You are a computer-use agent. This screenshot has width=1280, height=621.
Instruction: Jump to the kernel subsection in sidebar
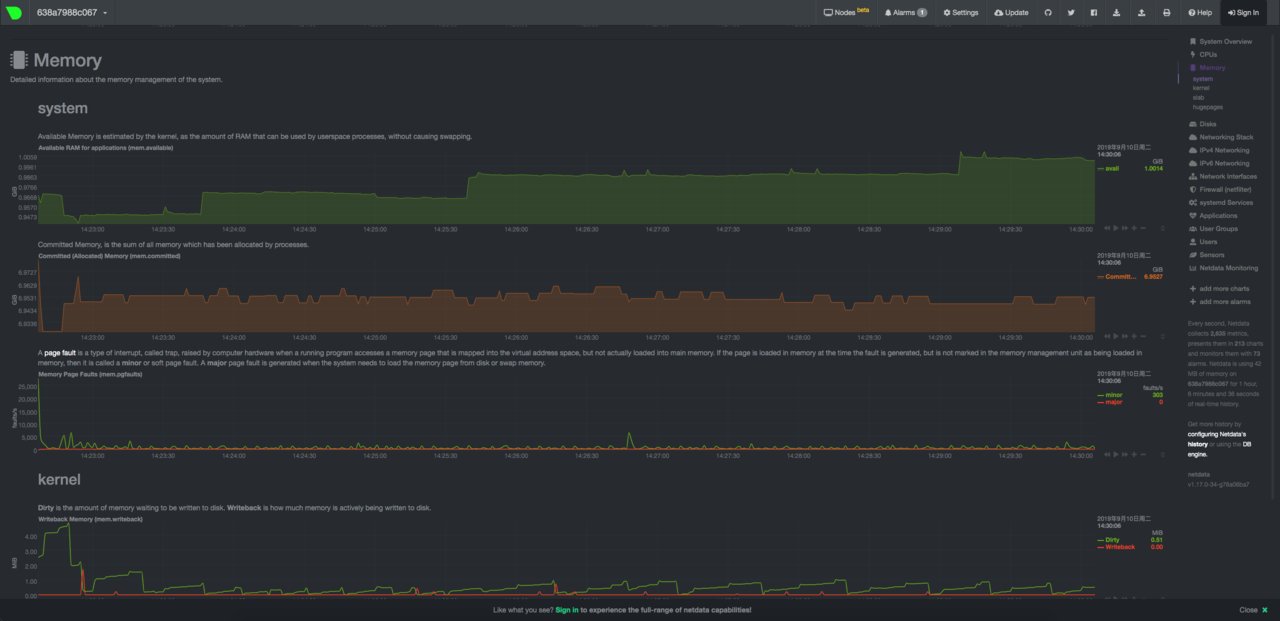[x=1201, y=88]
